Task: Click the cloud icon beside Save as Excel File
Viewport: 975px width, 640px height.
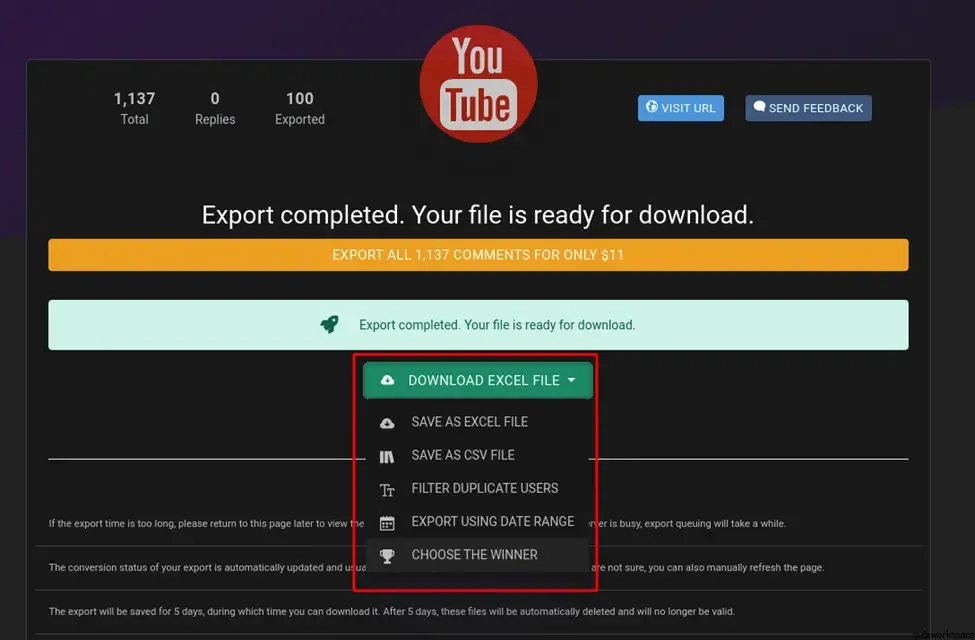Action: point(387,423)
